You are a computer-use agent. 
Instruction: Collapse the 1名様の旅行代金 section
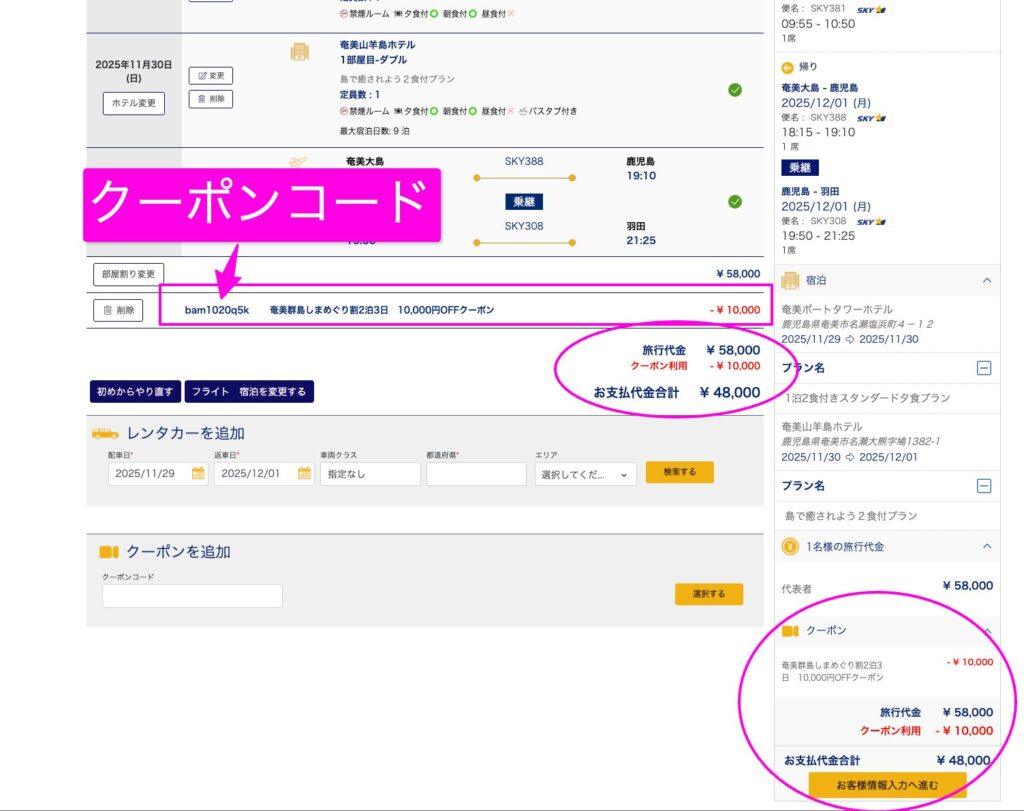[x=987, y=547]
